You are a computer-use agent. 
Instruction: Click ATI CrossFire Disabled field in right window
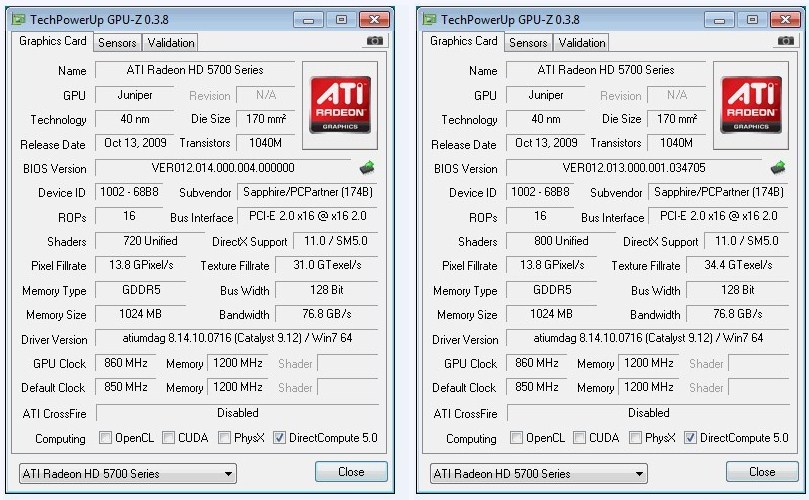648,413
